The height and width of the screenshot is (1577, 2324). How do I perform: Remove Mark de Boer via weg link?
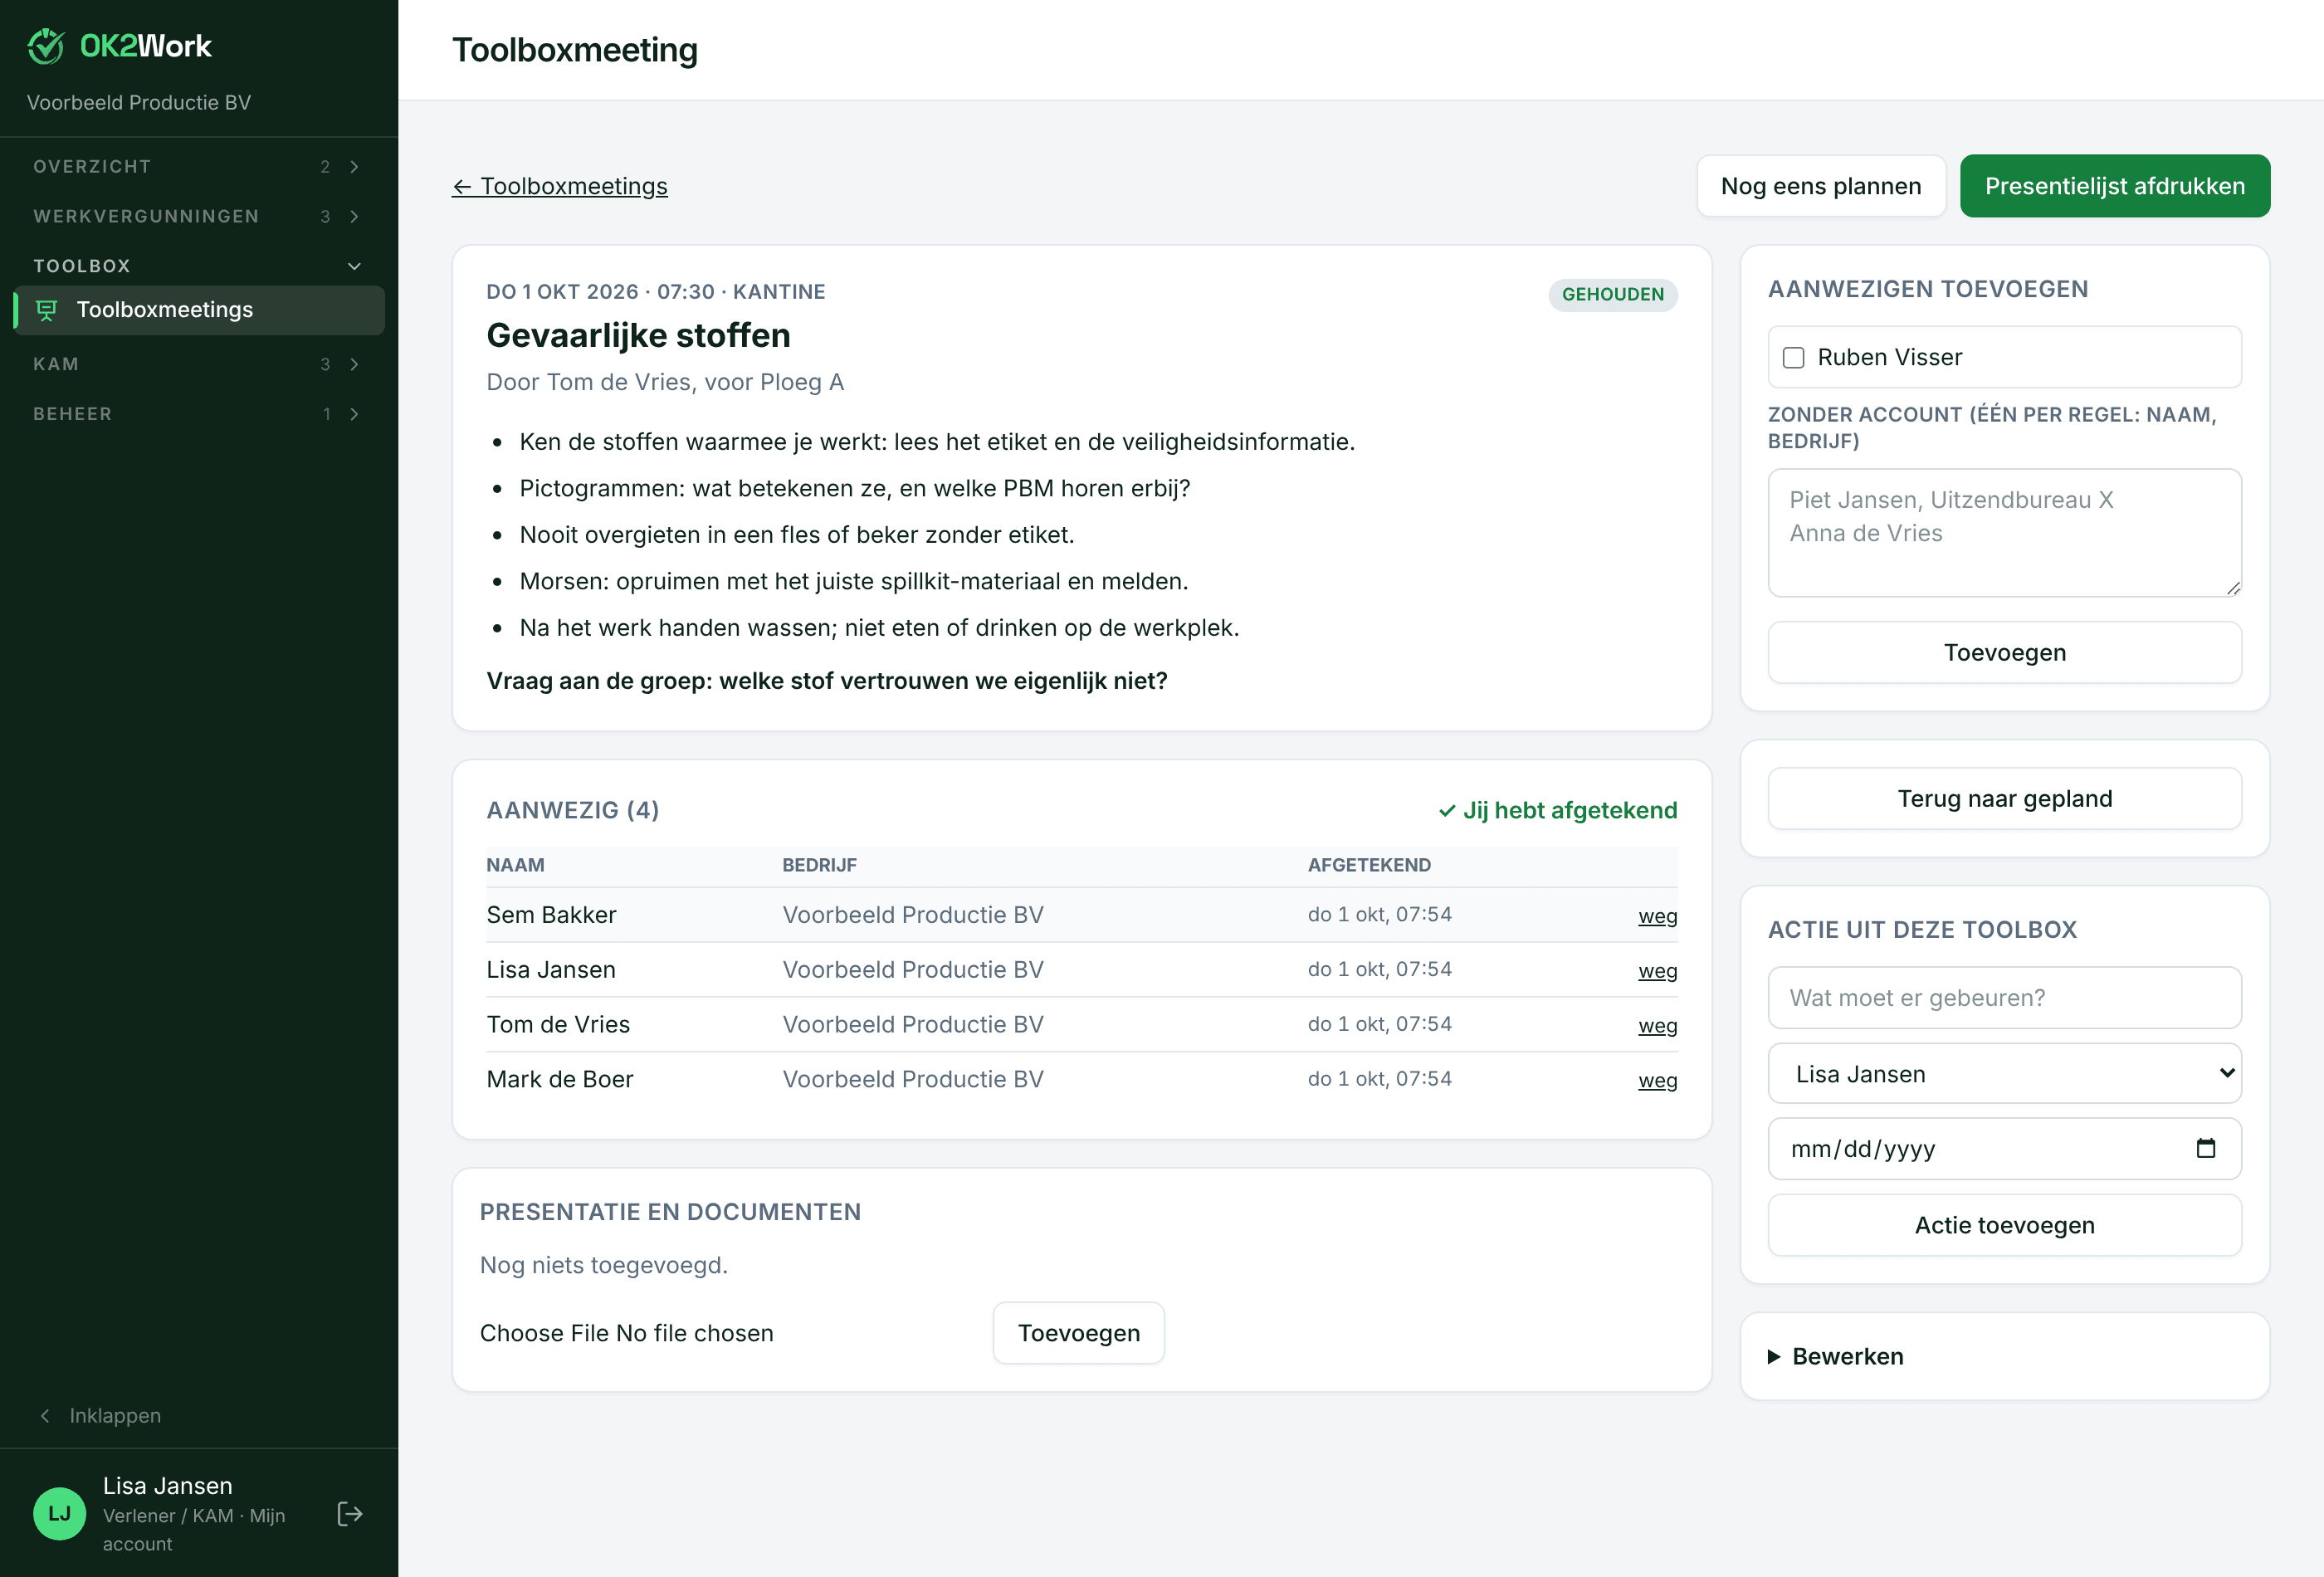pyautogui.click(x=1657, y=1081)
